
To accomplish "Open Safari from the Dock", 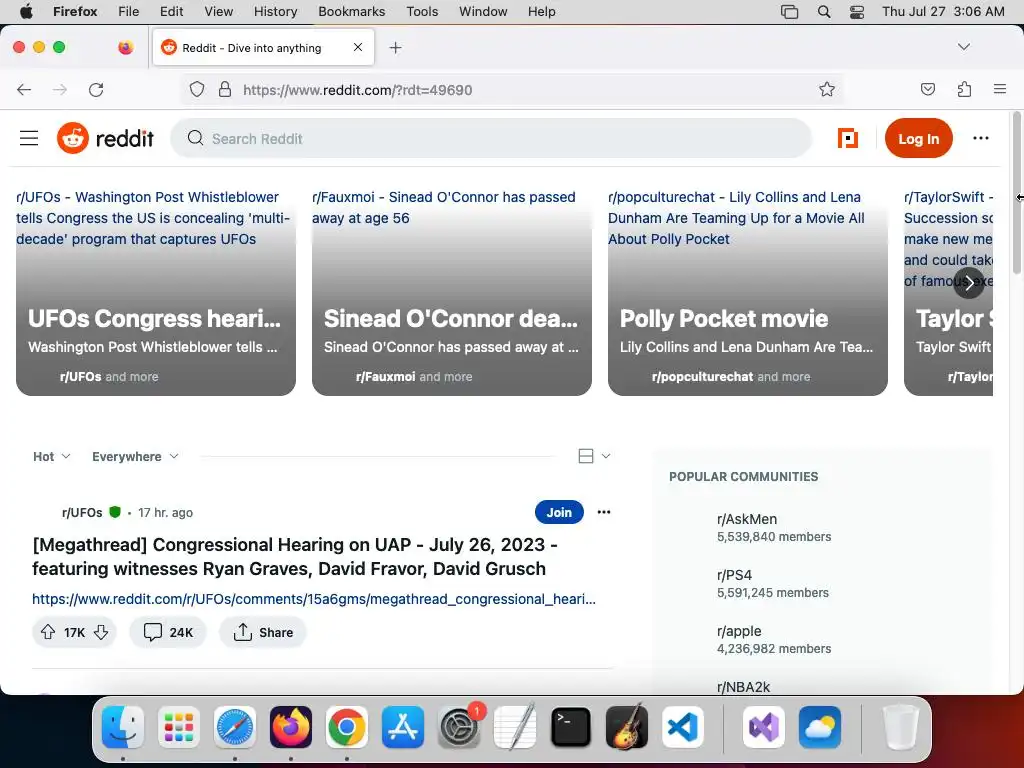I will click(235, 727).
